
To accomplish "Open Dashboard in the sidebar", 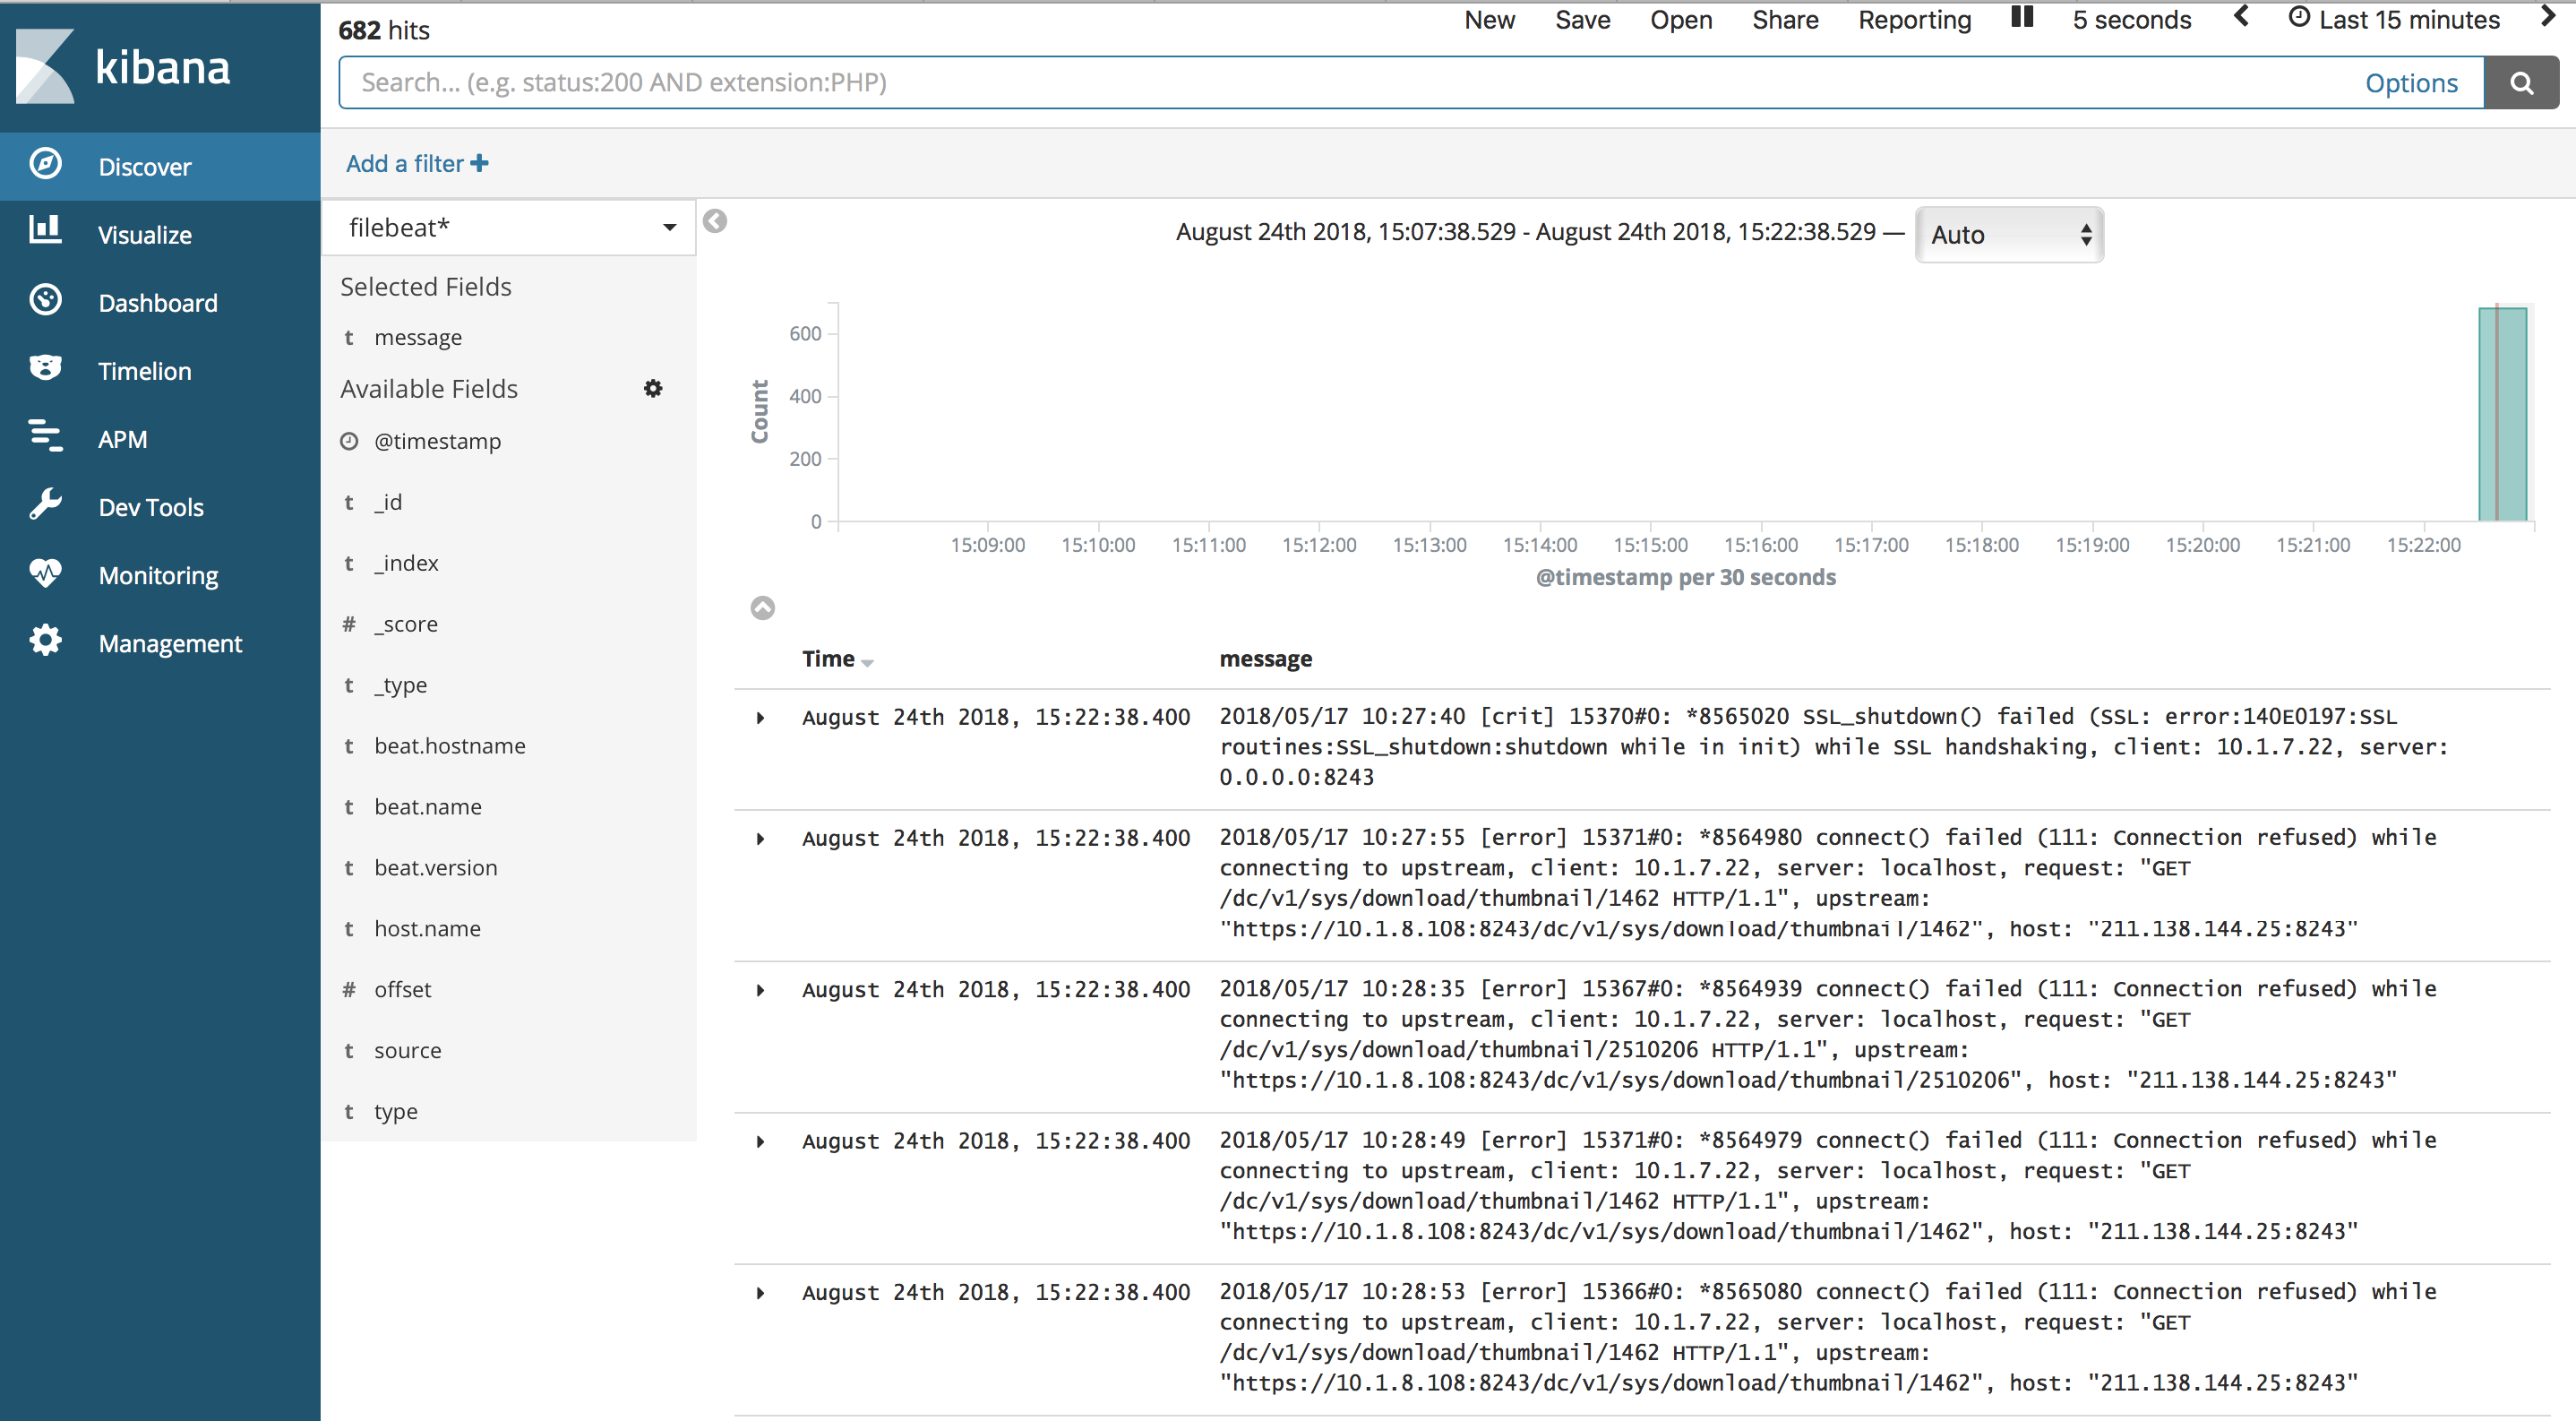I will [x=160, y=302].
